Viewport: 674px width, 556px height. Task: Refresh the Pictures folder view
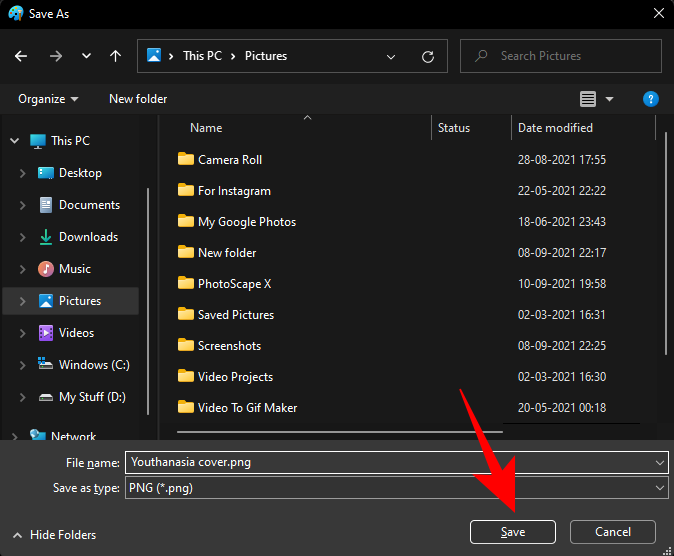click(428, 57)
